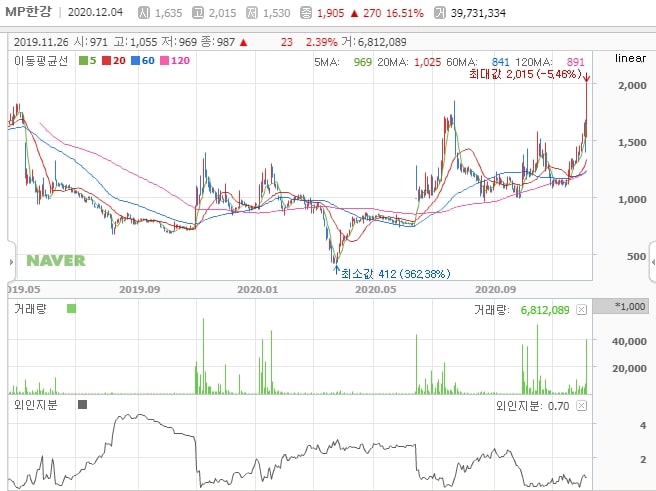
Task: Click the header volume figure 39,731,334
Action: click(x=478, y=13)
